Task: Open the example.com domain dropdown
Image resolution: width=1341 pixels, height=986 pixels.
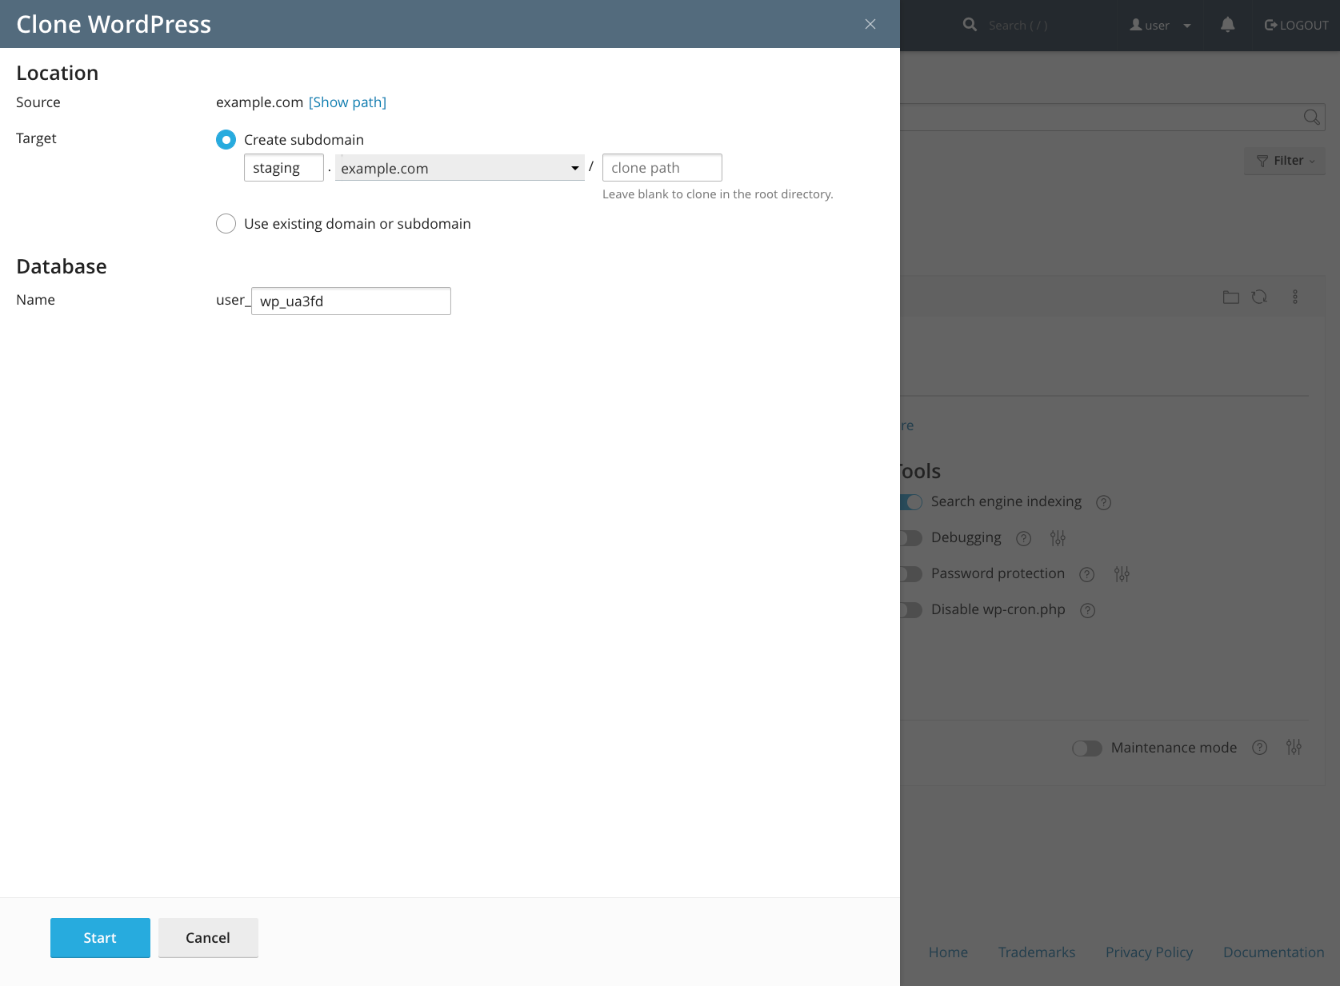Action: click(x=459, y=167)
